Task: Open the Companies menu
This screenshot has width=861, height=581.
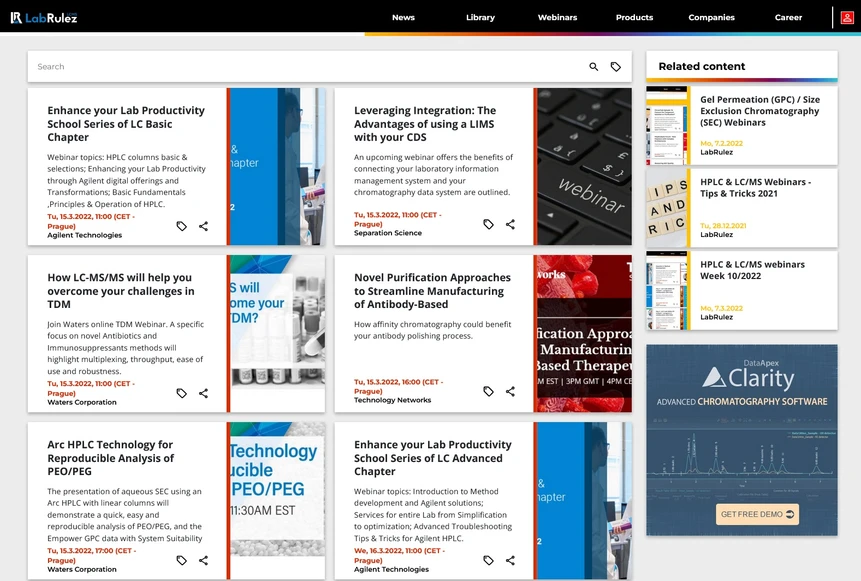Action: pyautogui.click(x=711, y=18)
